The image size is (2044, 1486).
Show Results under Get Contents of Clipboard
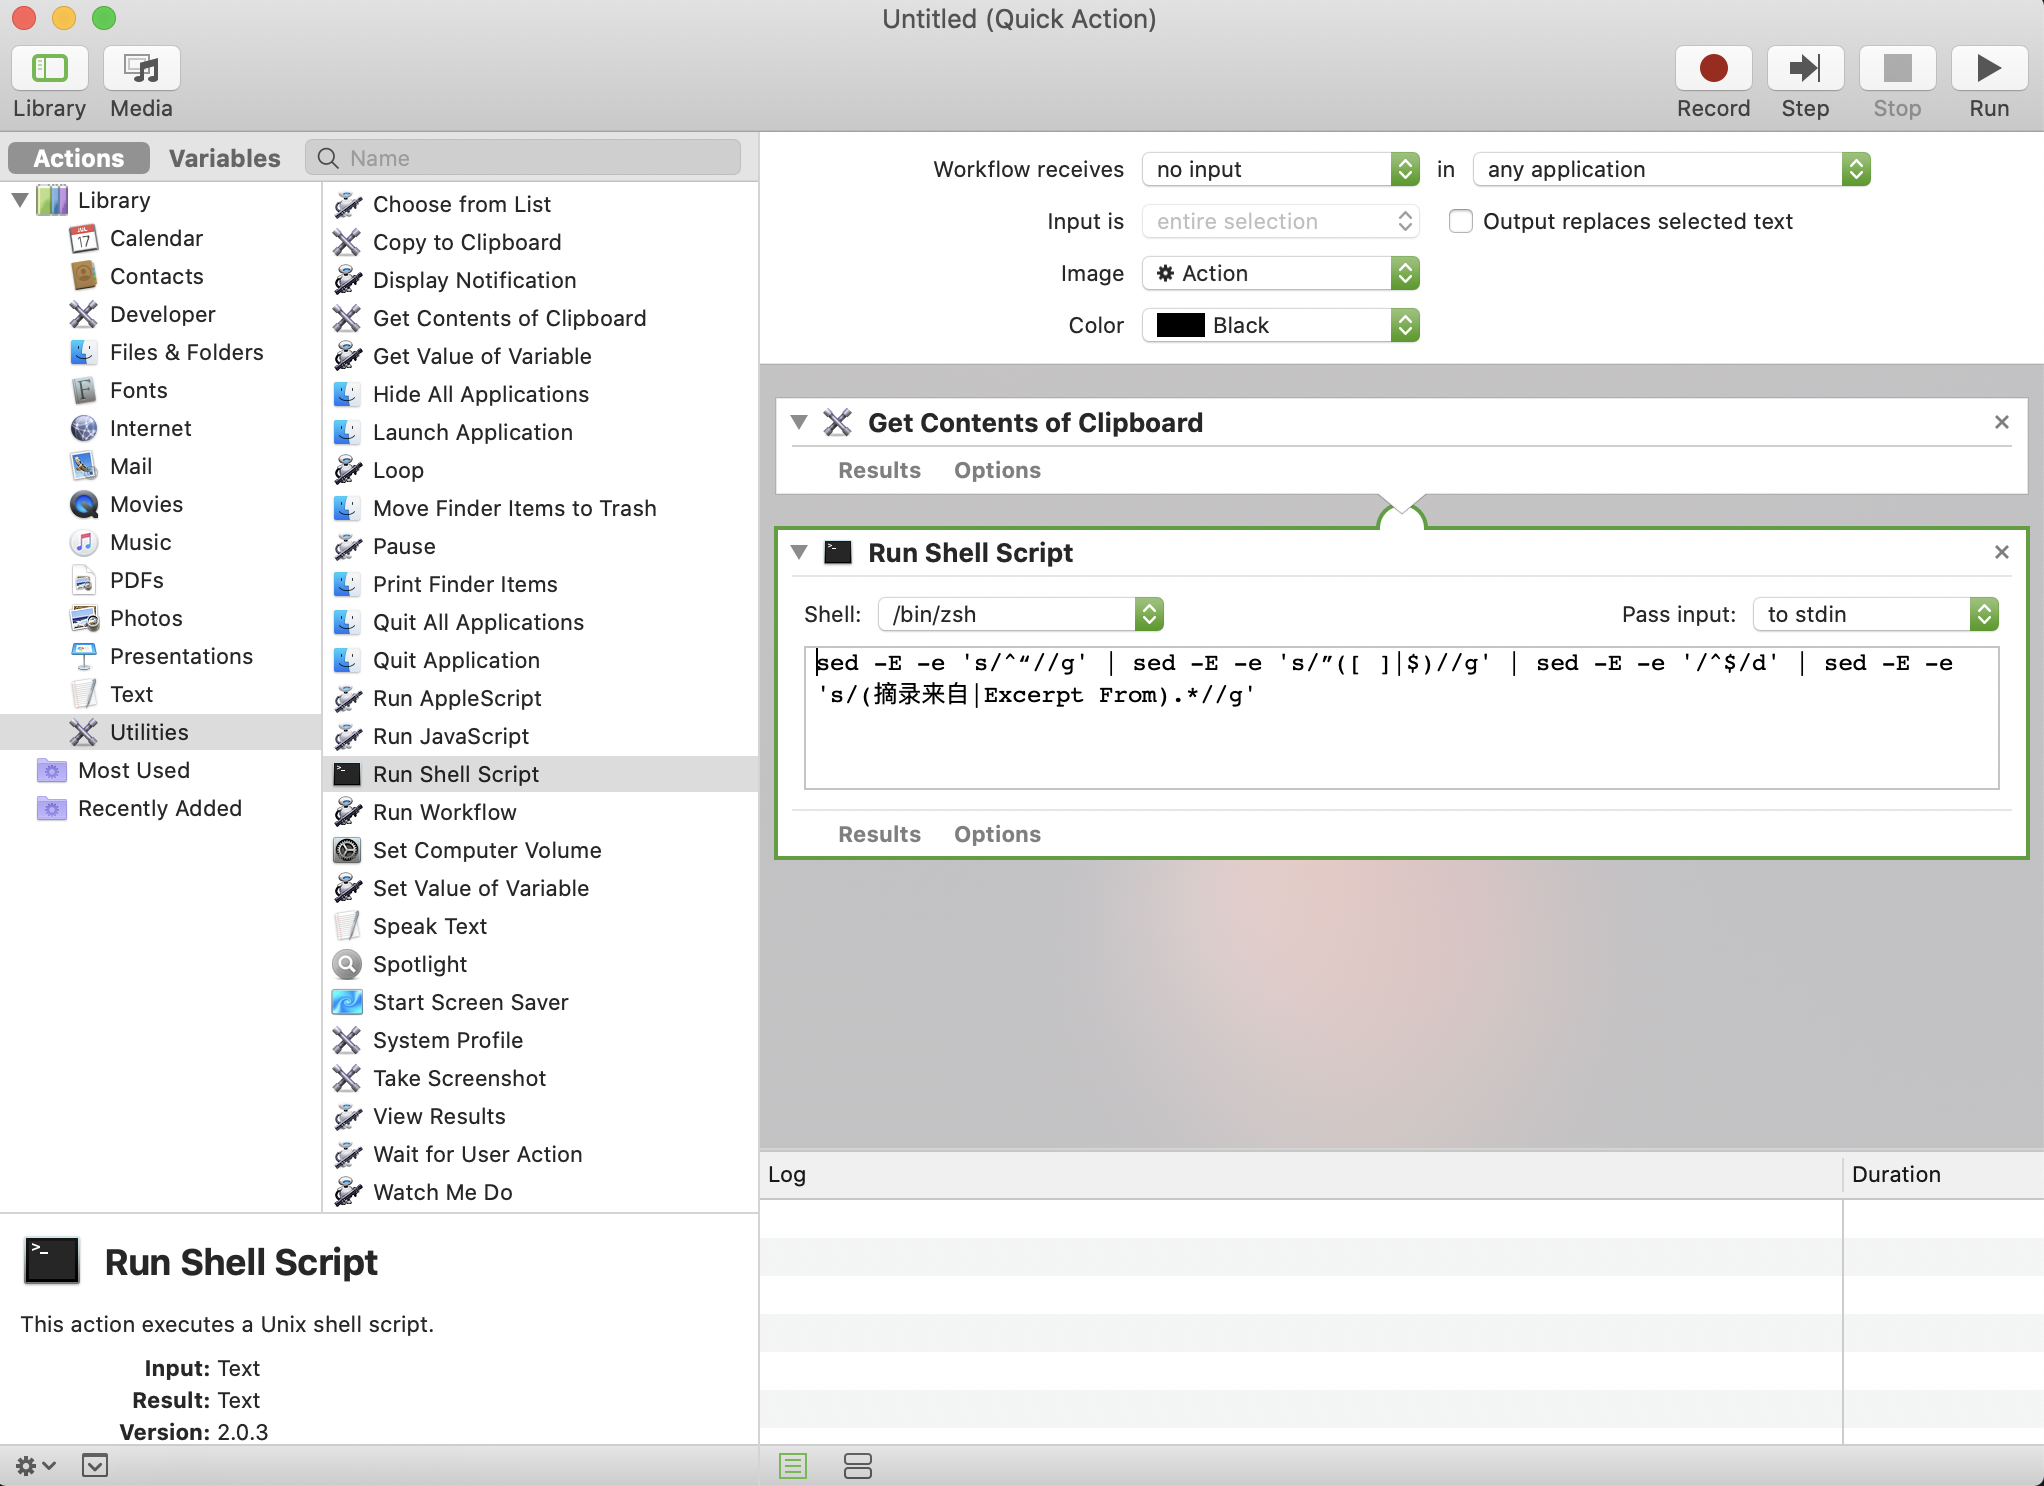click(x=878, y=470)
